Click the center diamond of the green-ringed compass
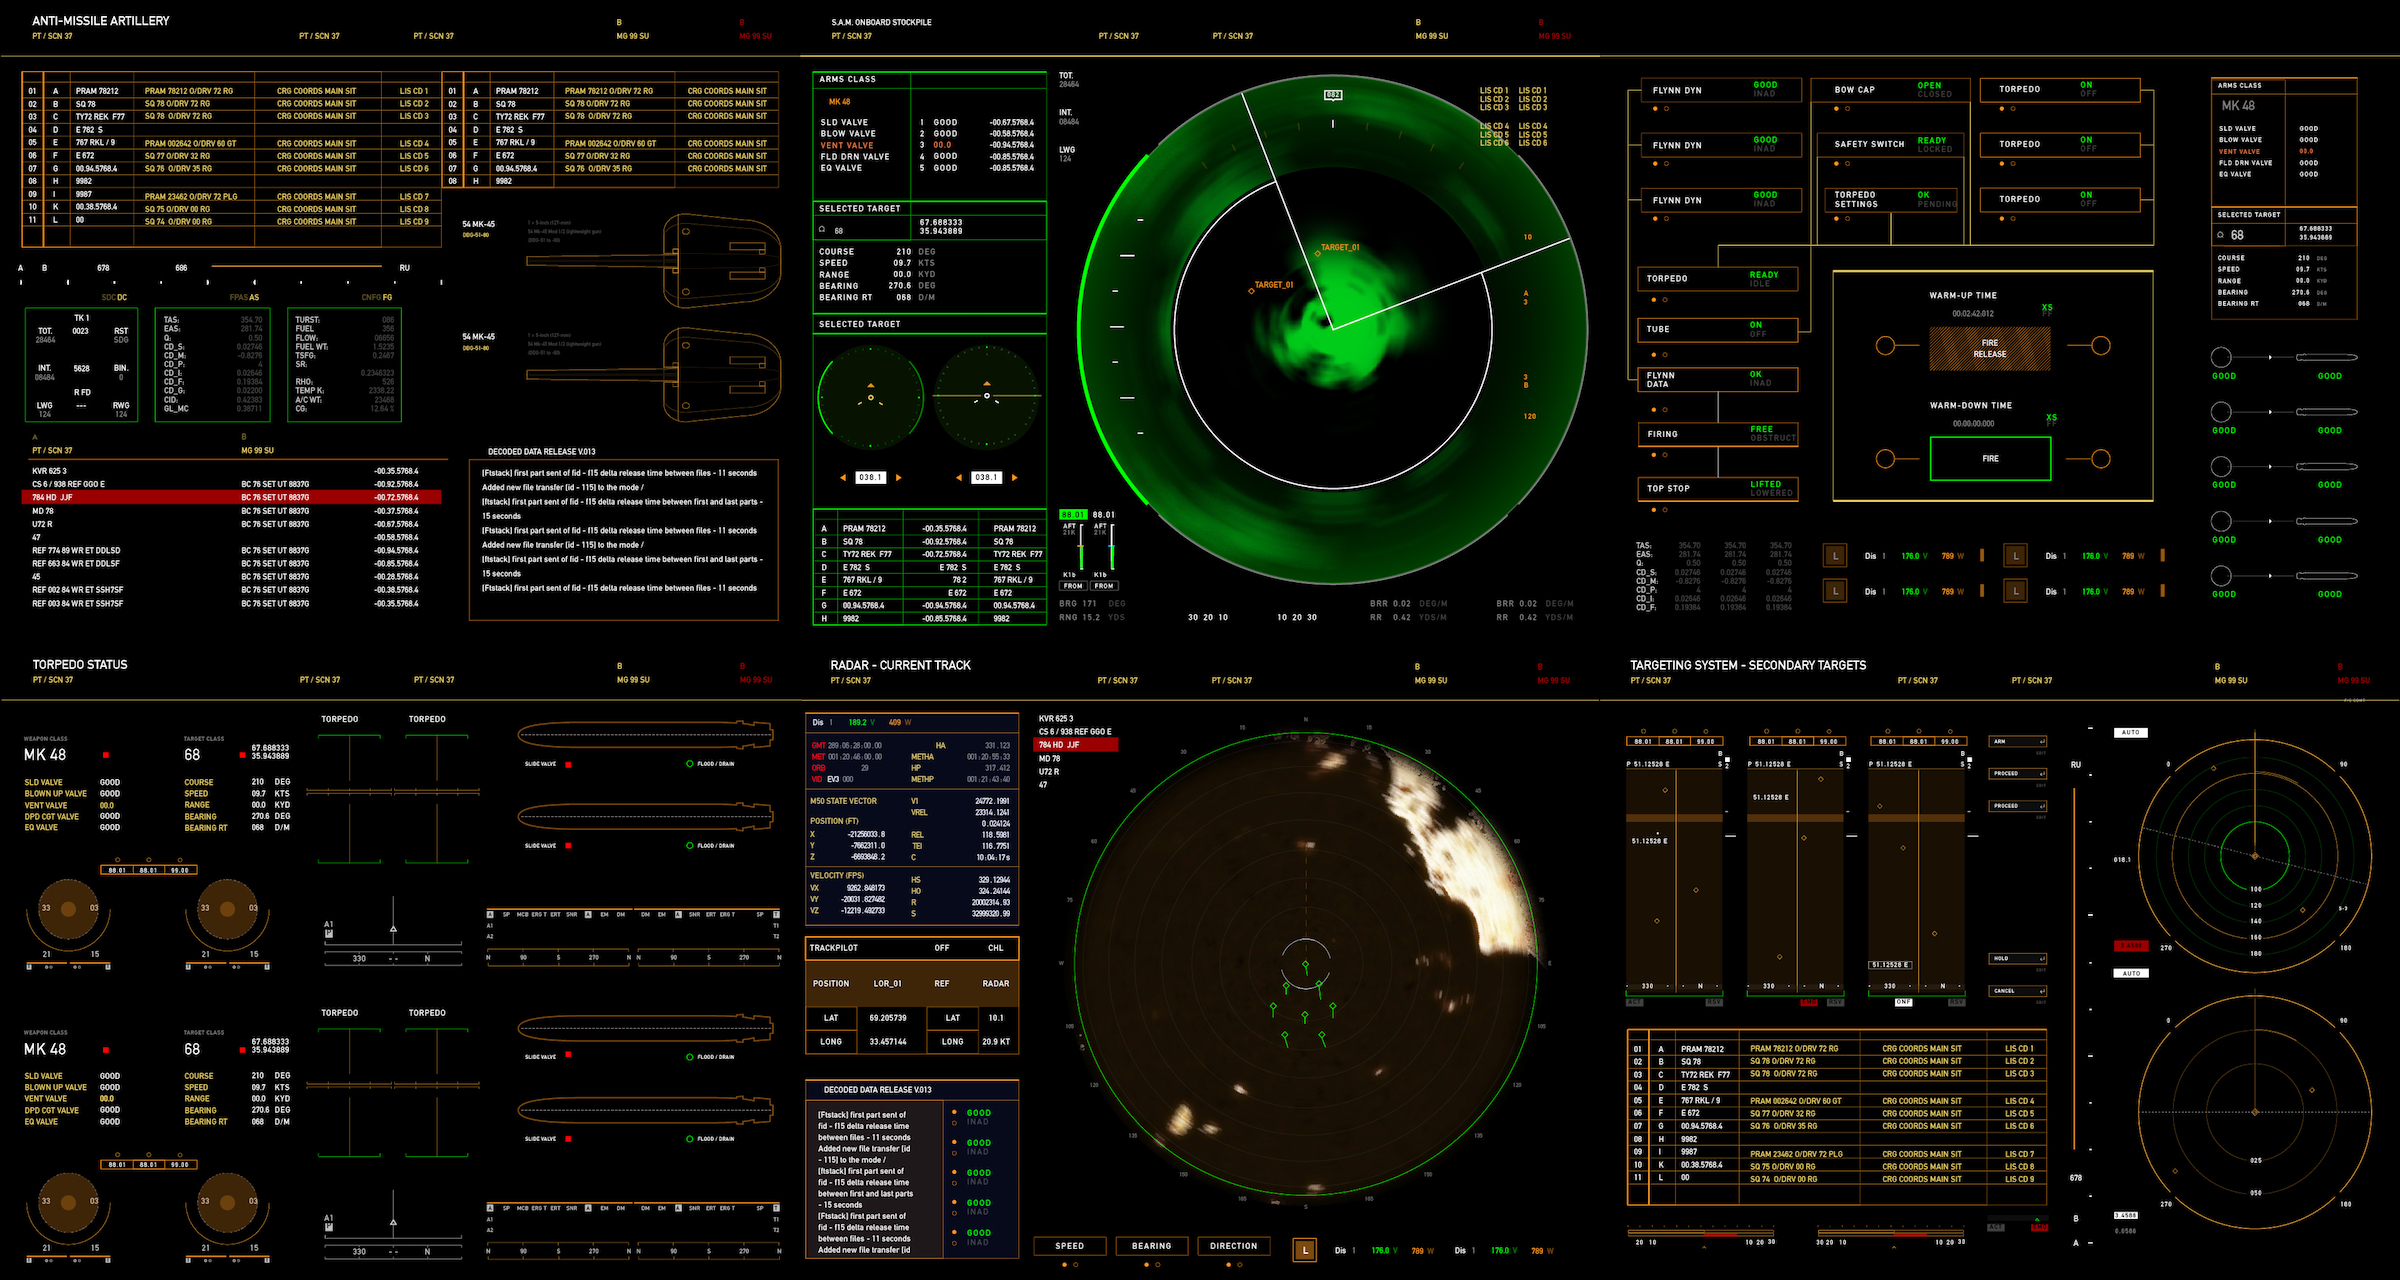Image resolution: width=2400 pixels, height=1280 pixels. pos(2255,856)
